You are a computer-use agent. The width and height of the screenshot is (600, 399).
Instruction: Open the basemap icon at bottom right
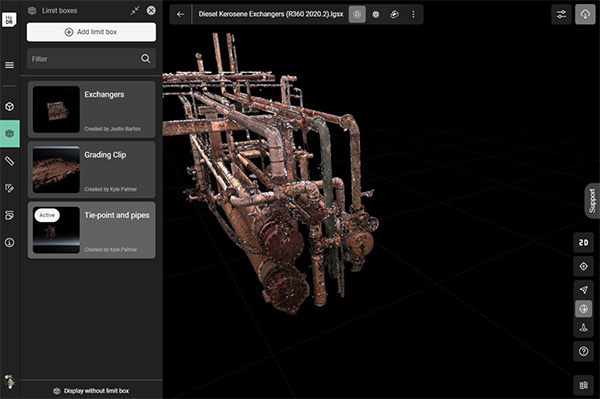(584, 385)
